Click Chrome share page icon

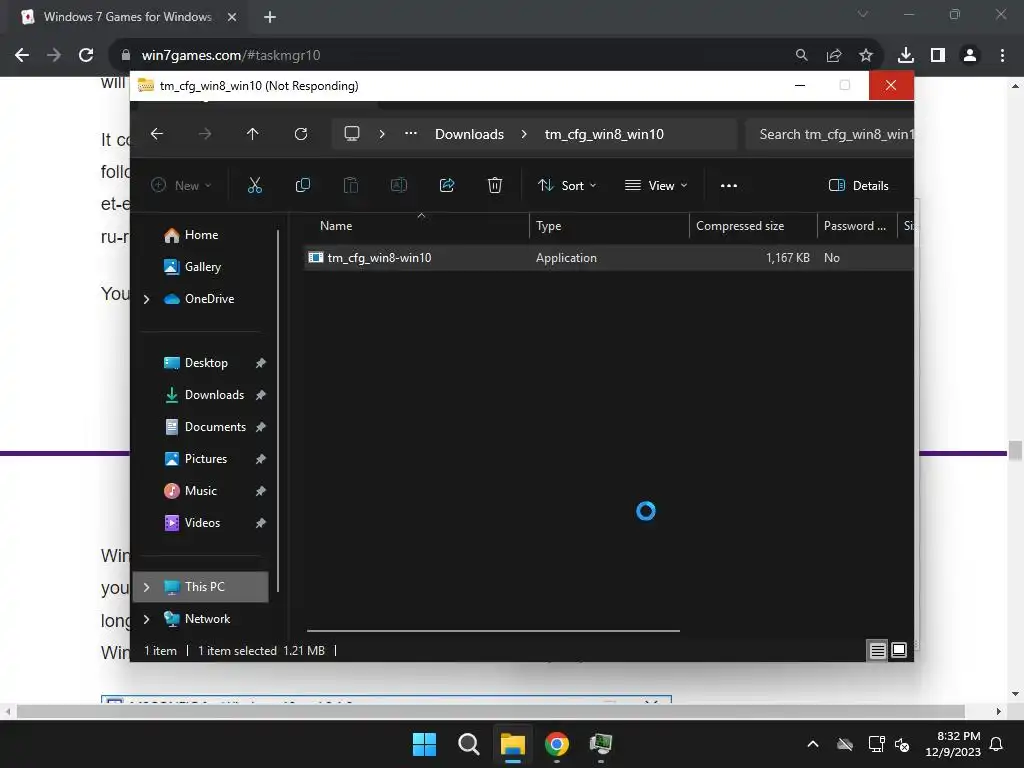(834, 55)
